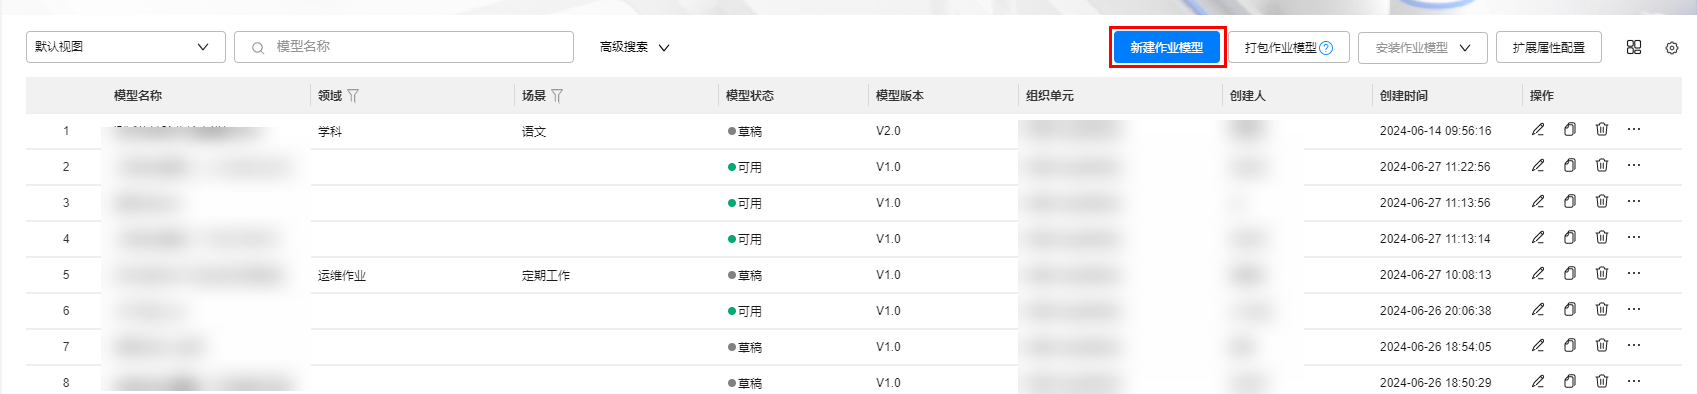This screenshot has width=1697, height=394.
Task: Expand 高级搜索 advanced search
Action: (x=634, y=47)
